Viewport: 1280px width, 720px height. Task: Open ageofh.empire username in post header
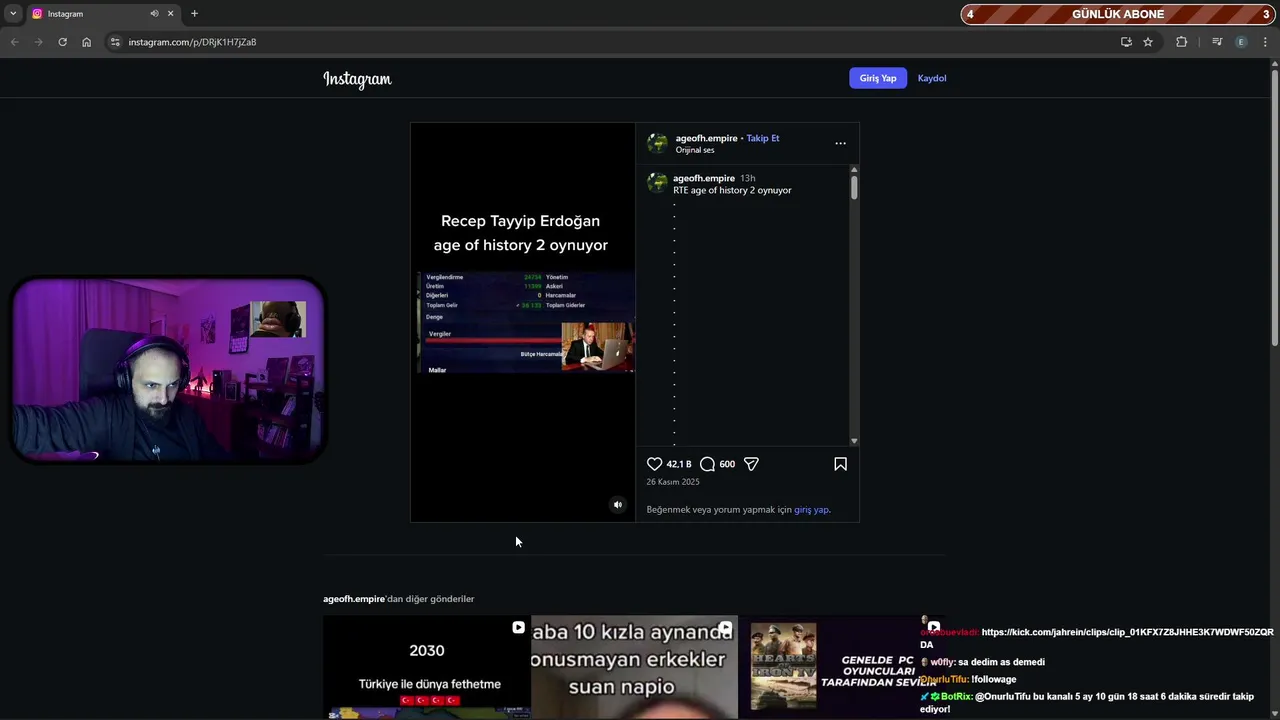pyautogui.click(x=706, y=138)
